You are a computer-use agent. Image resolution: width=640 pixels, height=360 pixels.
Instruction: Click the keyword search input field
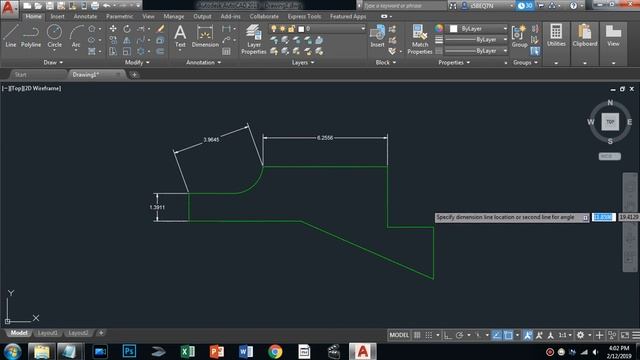click(405, 6)
